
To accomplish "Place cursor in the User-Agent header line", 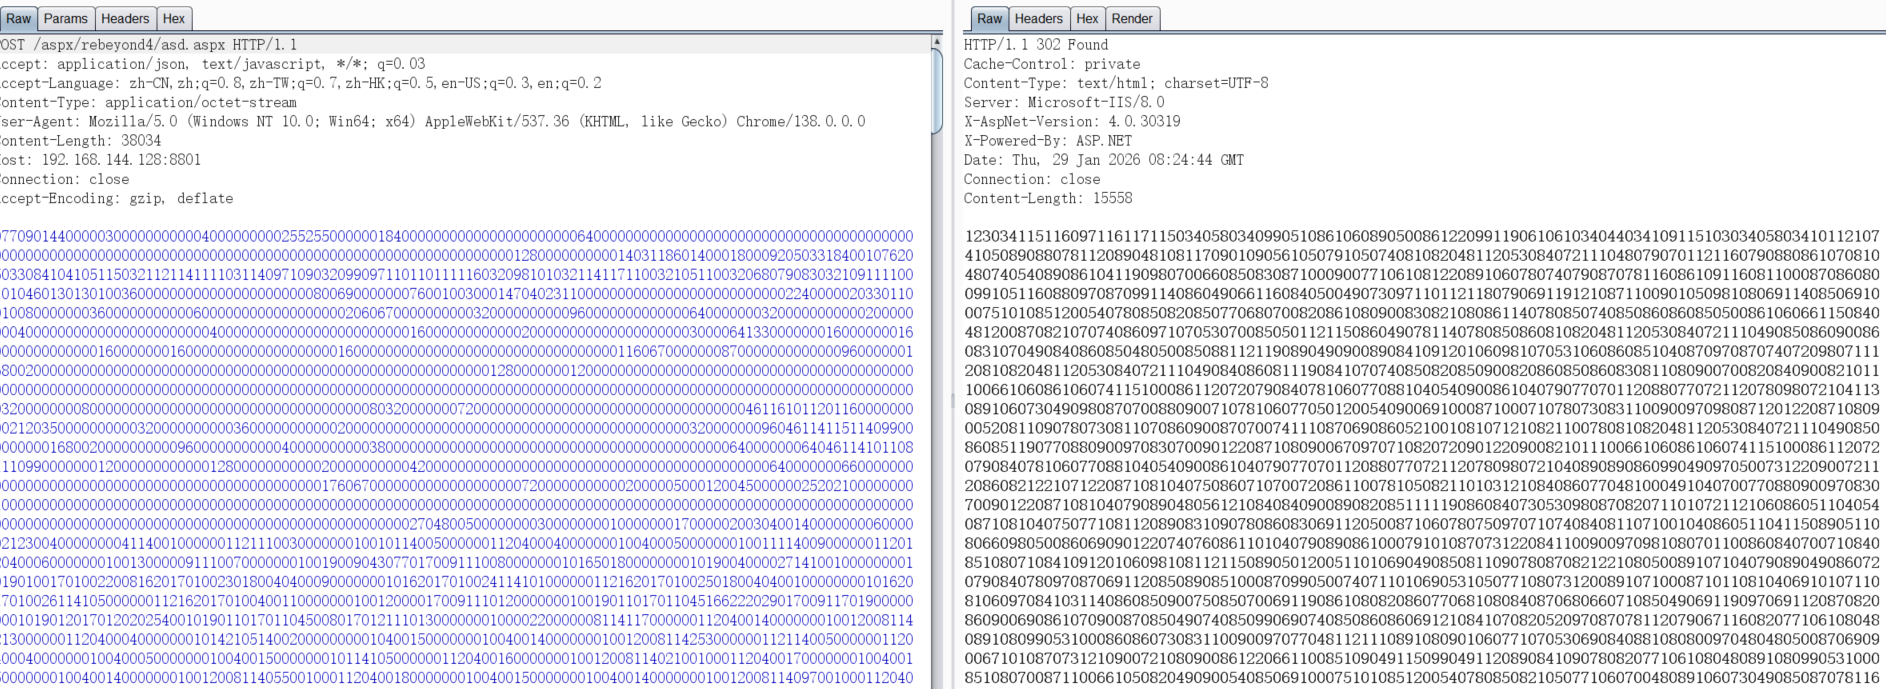I will [x=432, y=122].
